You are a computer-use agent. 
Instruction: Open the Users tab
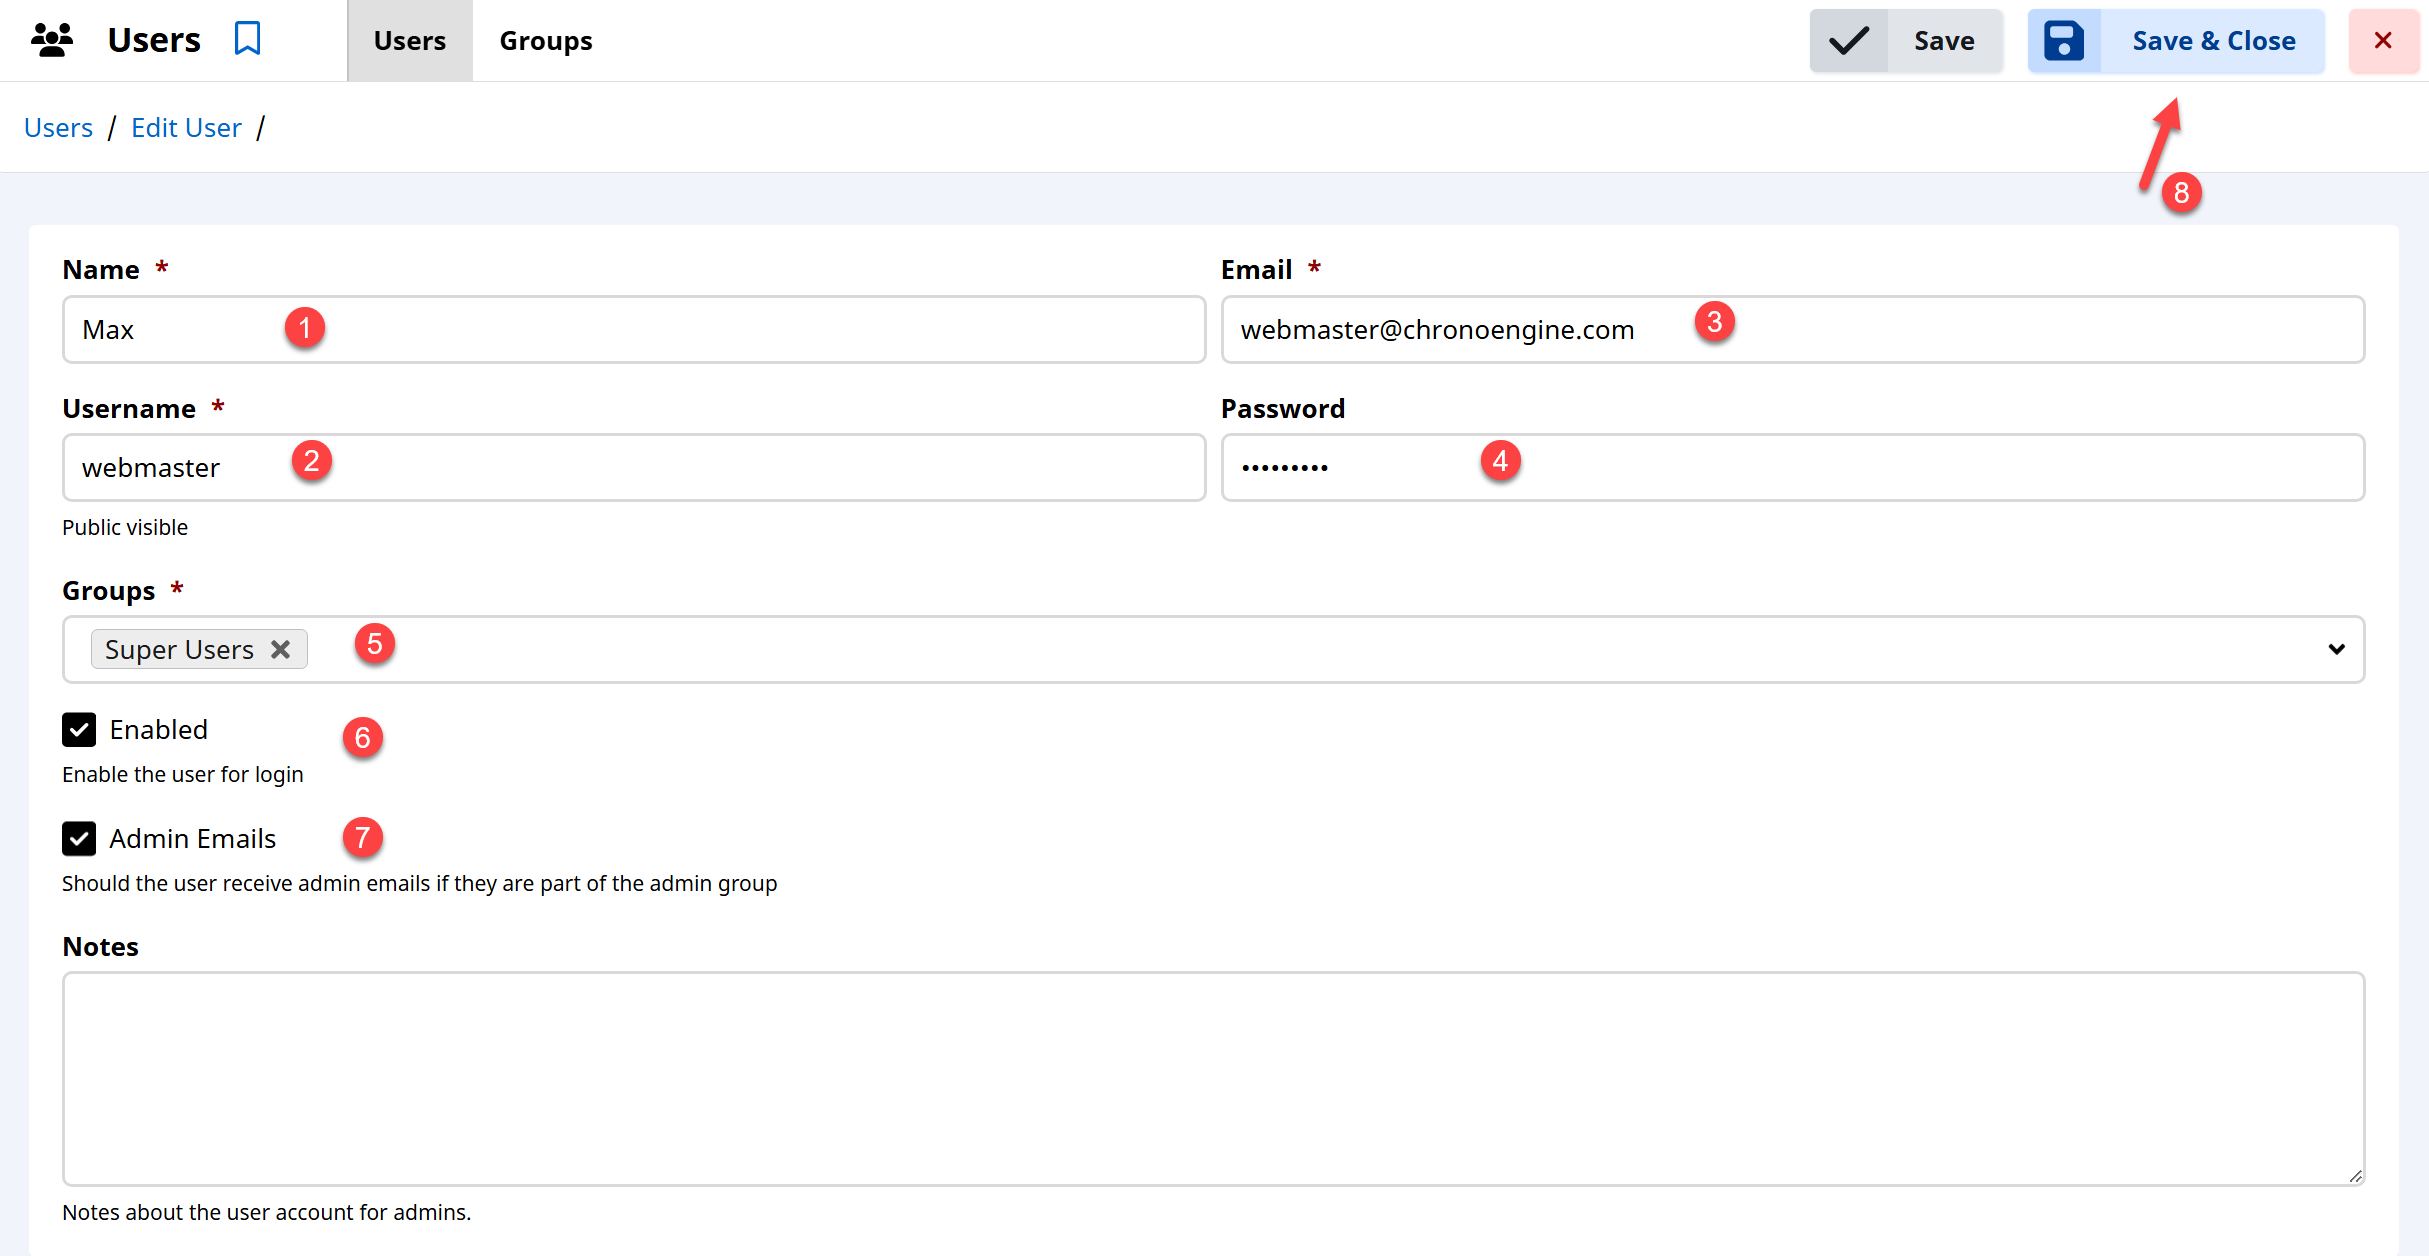(410, 41)
